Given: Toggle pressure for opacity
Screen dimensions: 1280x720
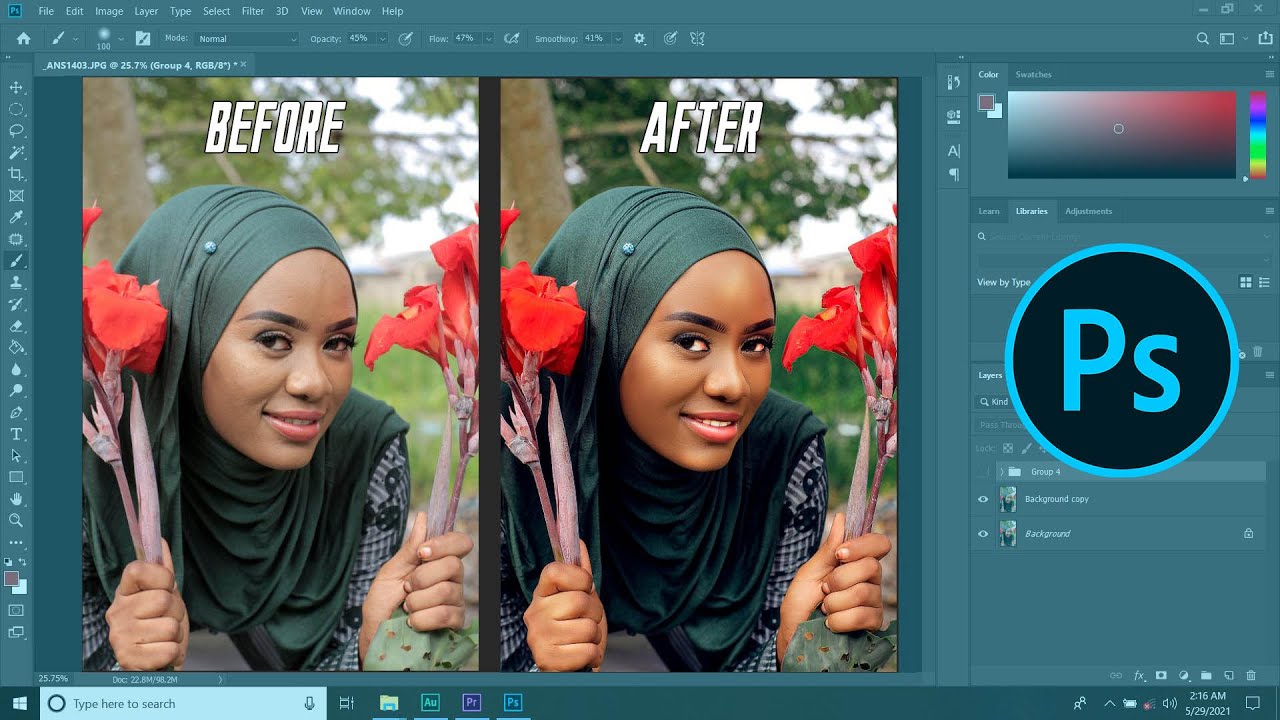Looking at the screenshot, I should pyautogui.click(x=406, y=38).
